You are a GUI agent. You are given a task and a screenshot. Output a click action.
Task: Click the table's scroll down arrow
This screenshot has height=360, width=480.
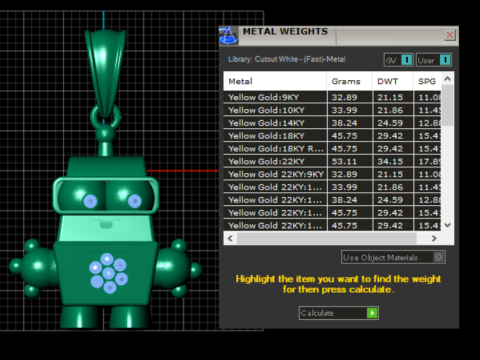448,225
